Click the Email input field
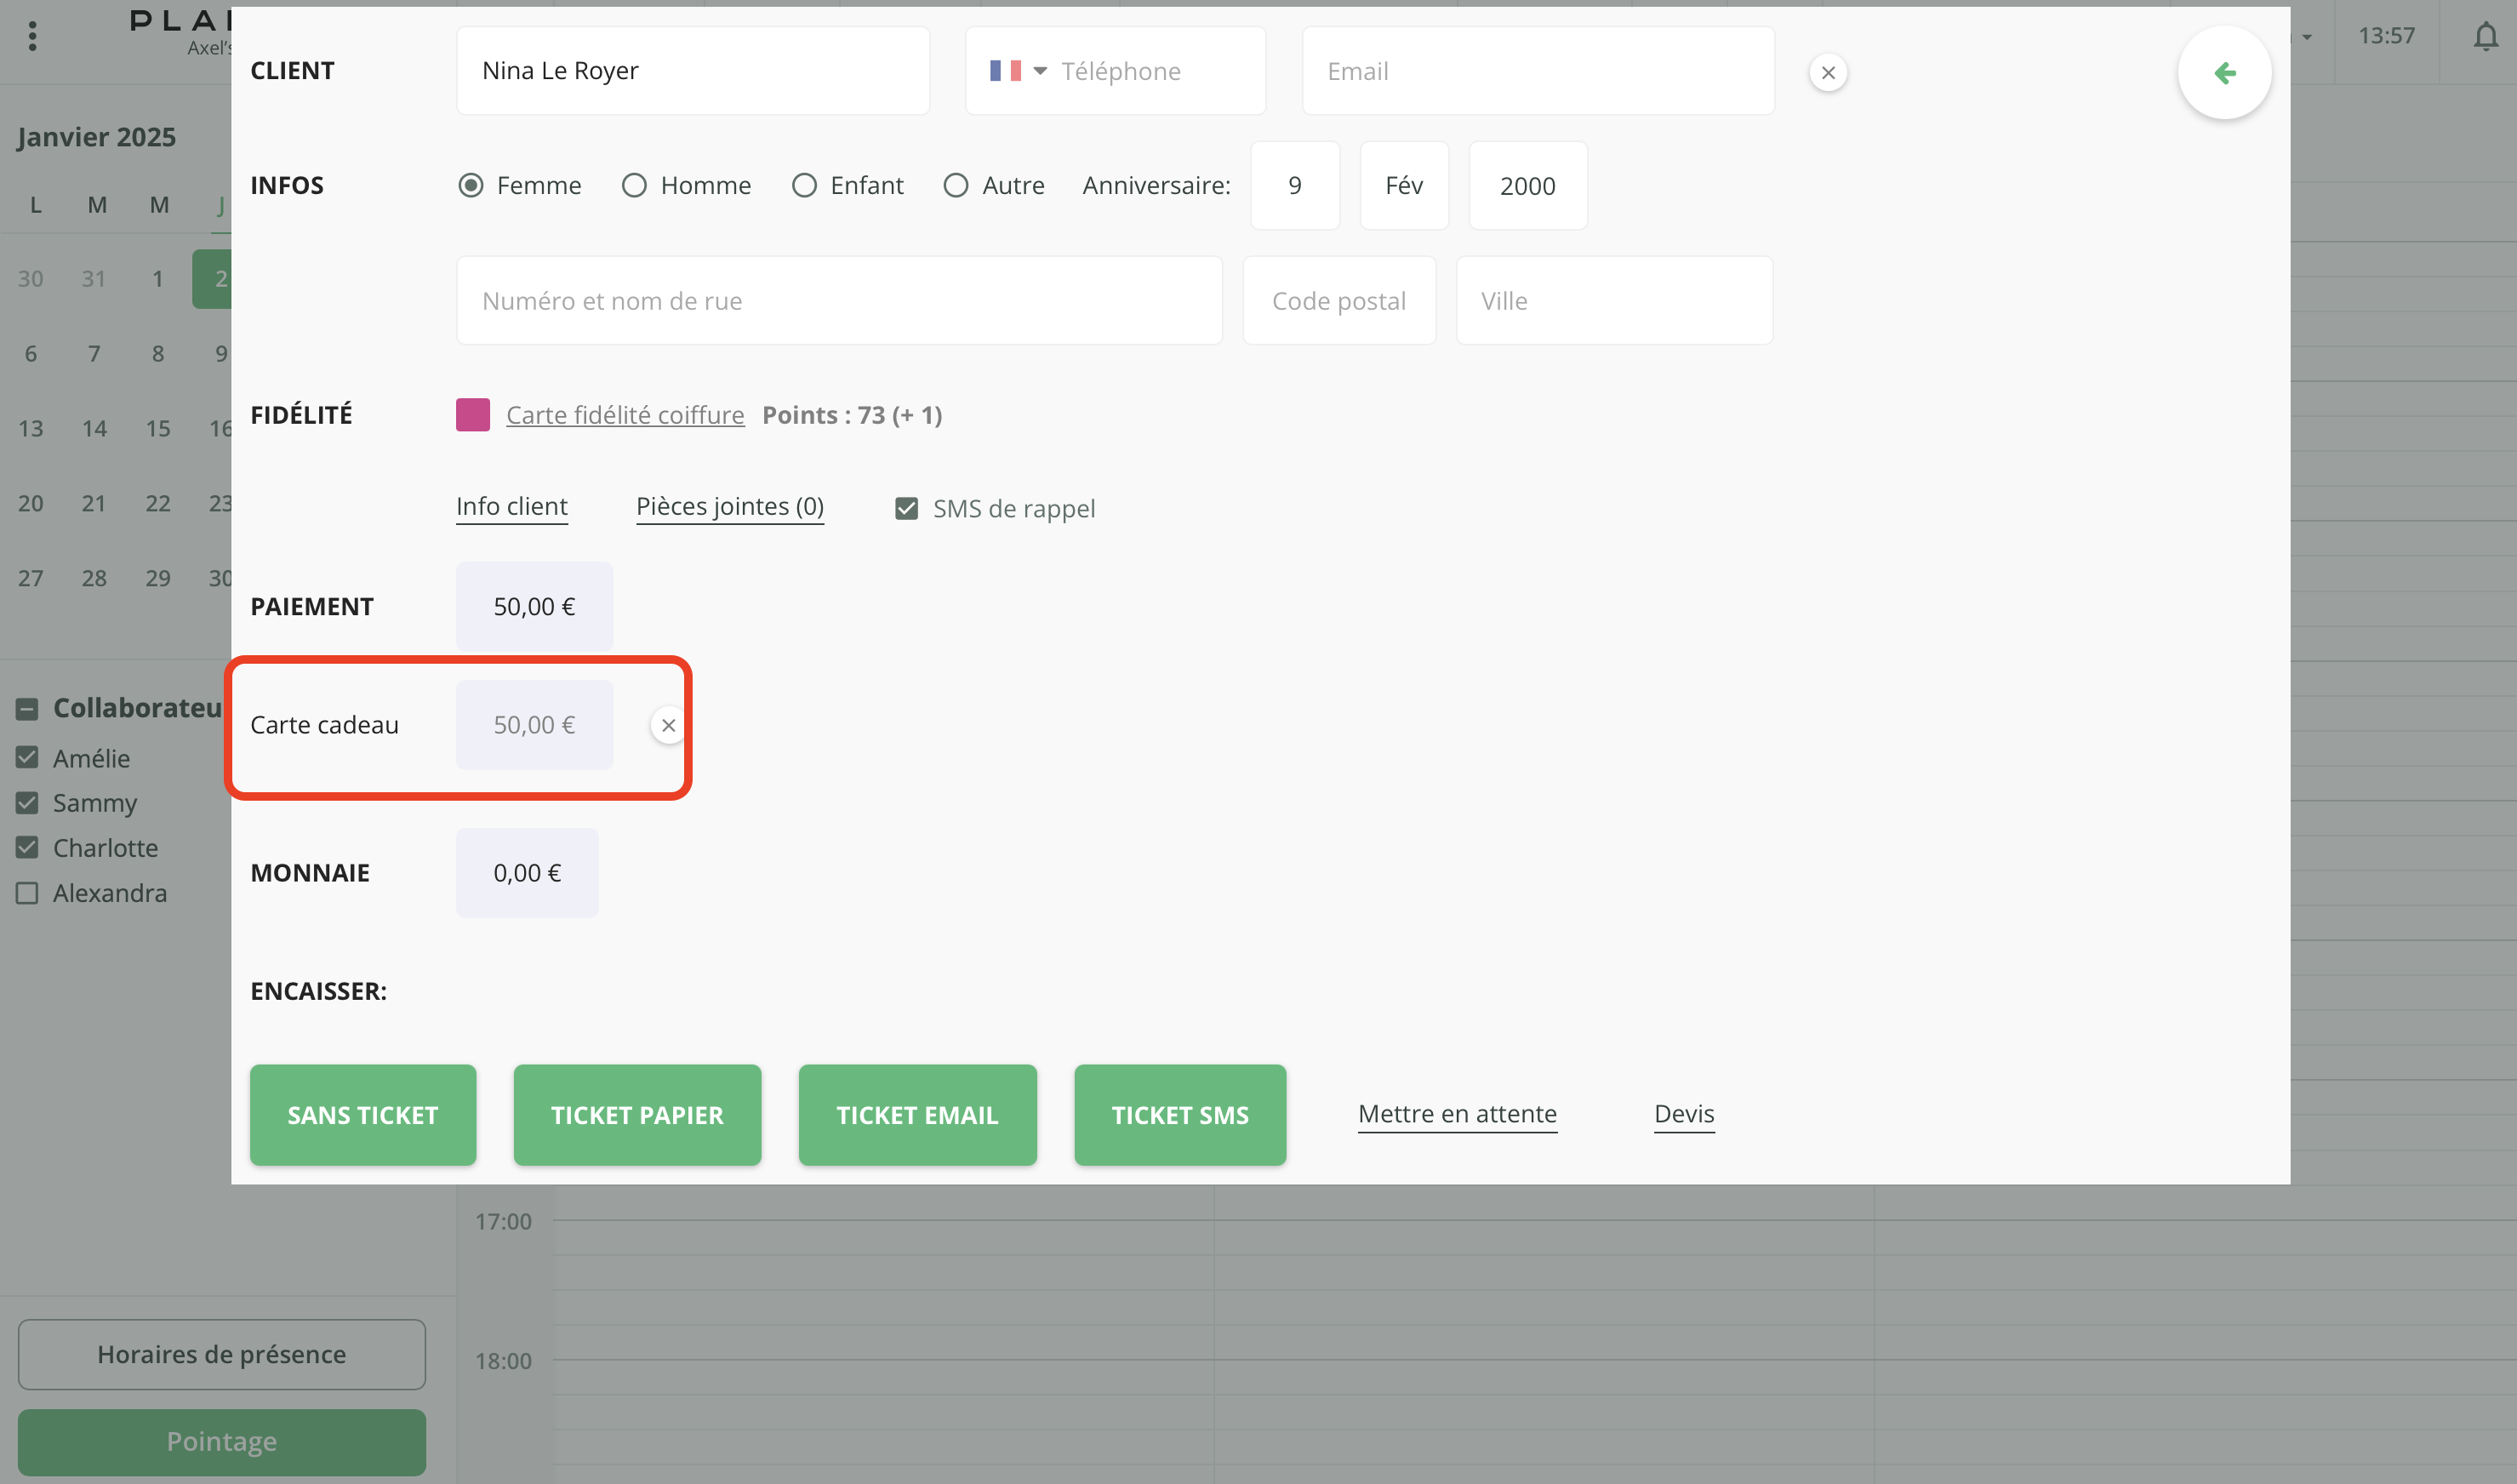 click(x=1537, y=71)
